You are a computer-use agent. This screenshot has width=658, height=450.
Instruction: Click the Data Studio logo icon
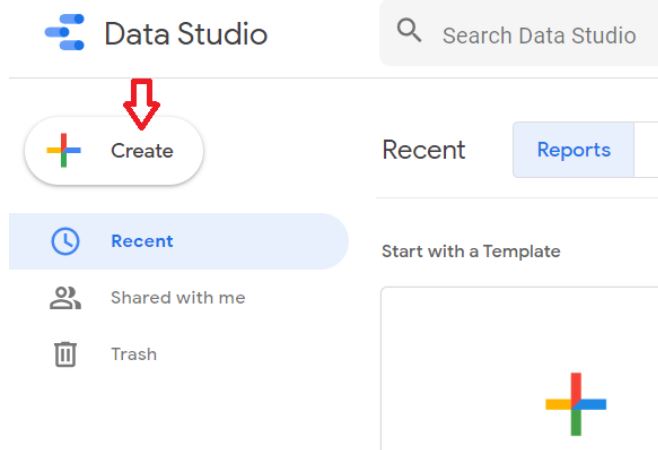click(65, 32)
